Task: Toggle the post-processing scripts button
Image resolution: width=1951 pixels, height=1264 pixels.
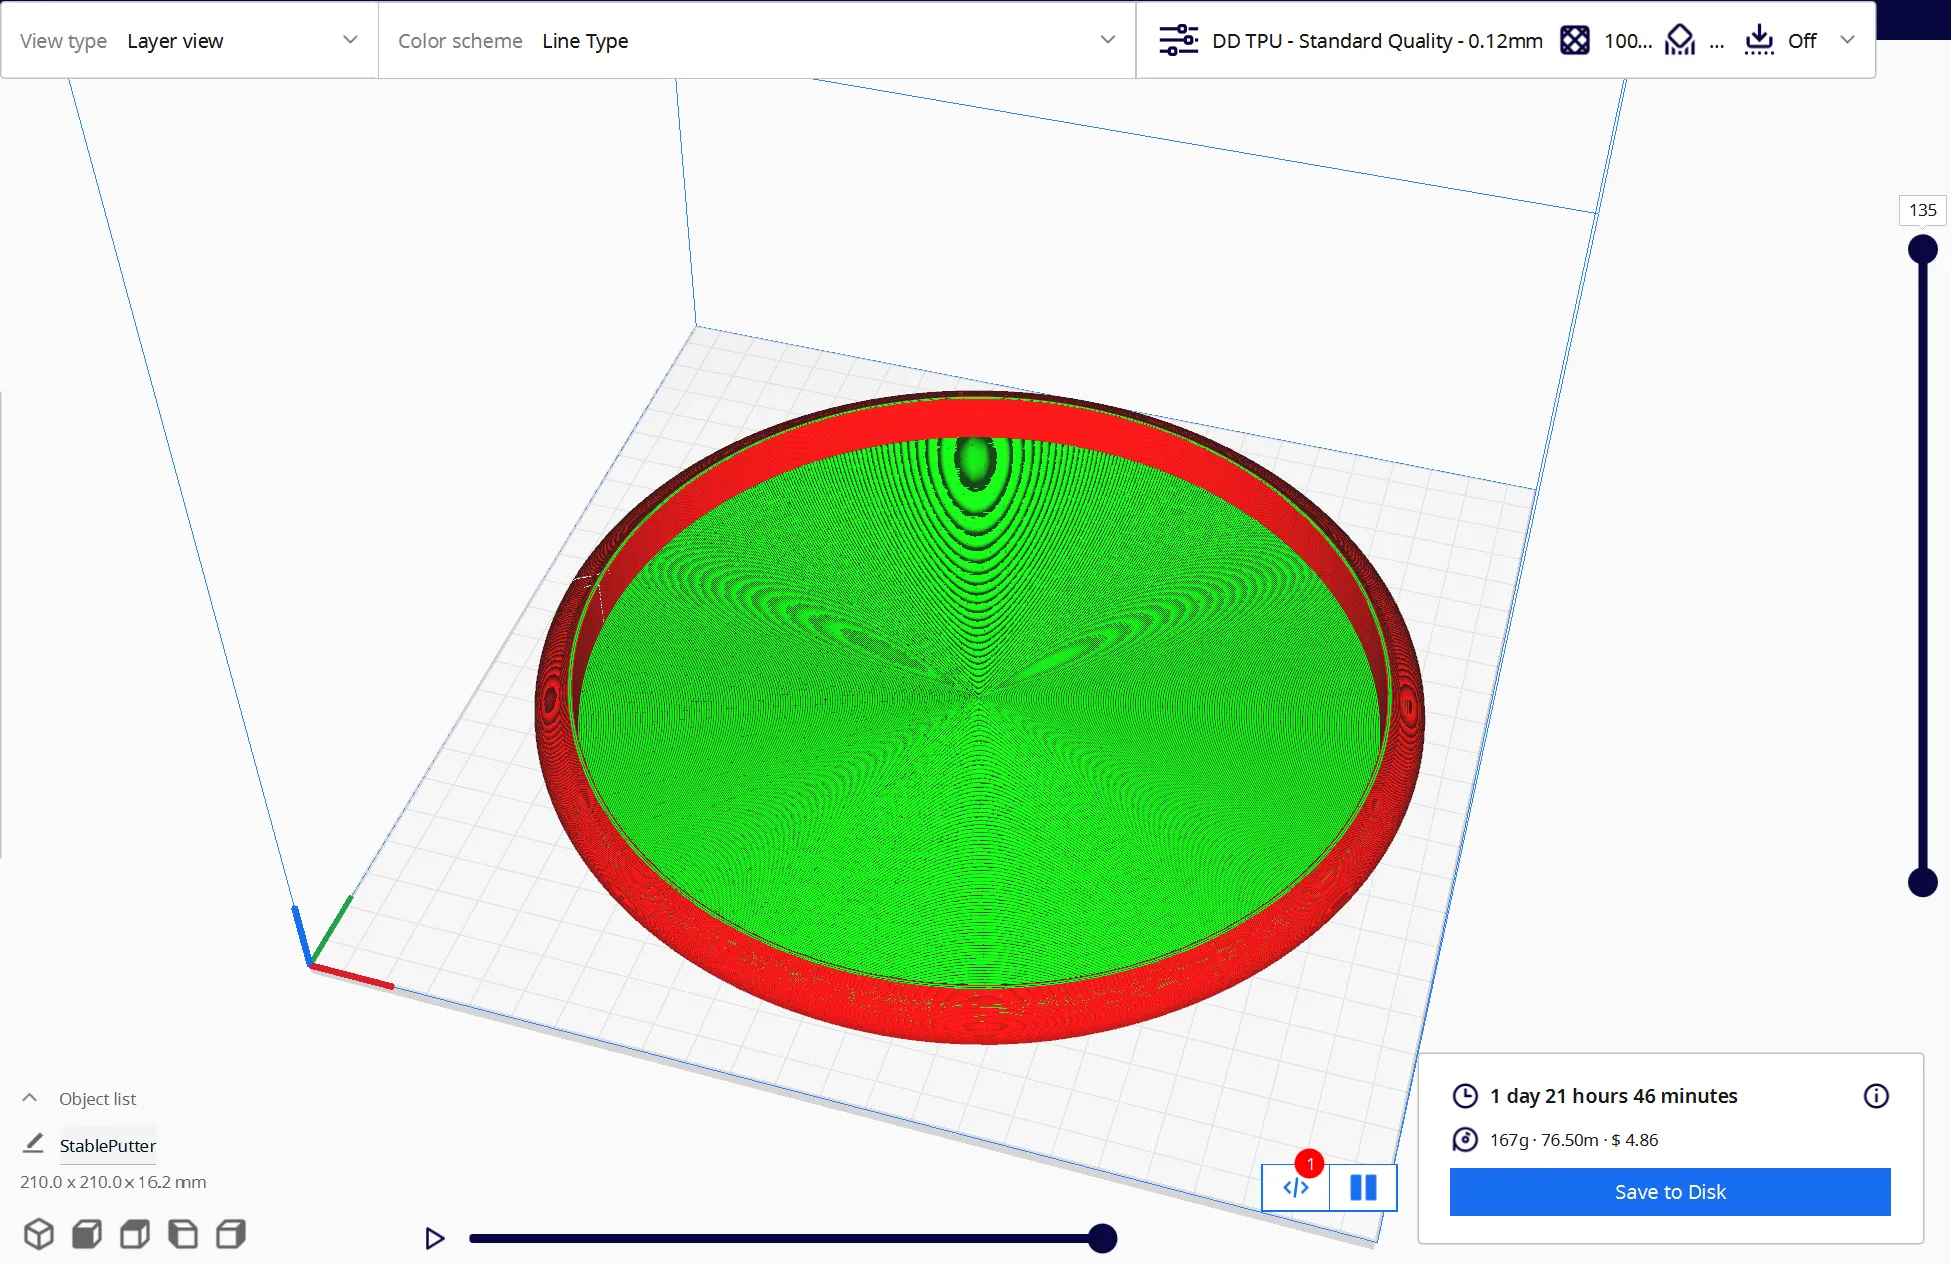Action: (x=1296, y=1187)
